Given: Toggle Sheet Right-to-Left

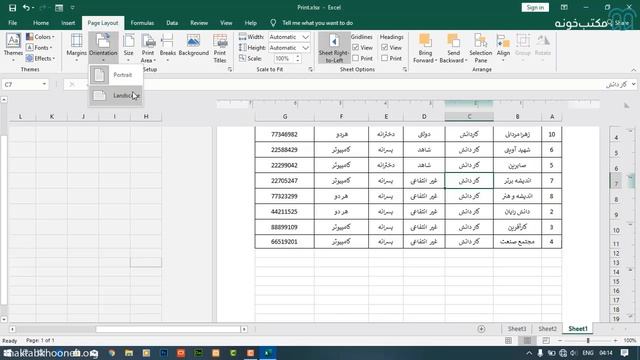Looking at the screenshot, I should pos(334,48).
